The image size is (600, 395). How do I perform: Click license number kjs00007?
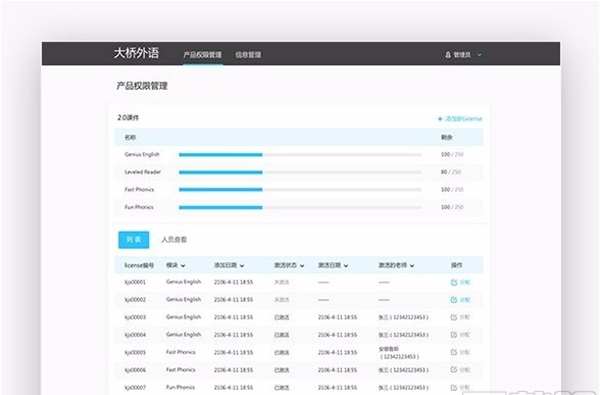click(x=135, y=387)
